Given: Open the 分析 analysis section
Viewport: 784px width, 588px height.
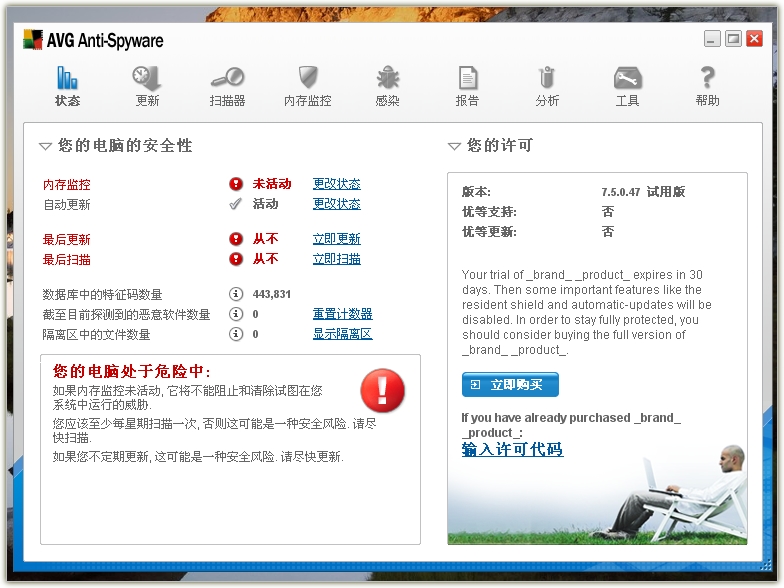Looking at the screenshot, I should point(547,86).
